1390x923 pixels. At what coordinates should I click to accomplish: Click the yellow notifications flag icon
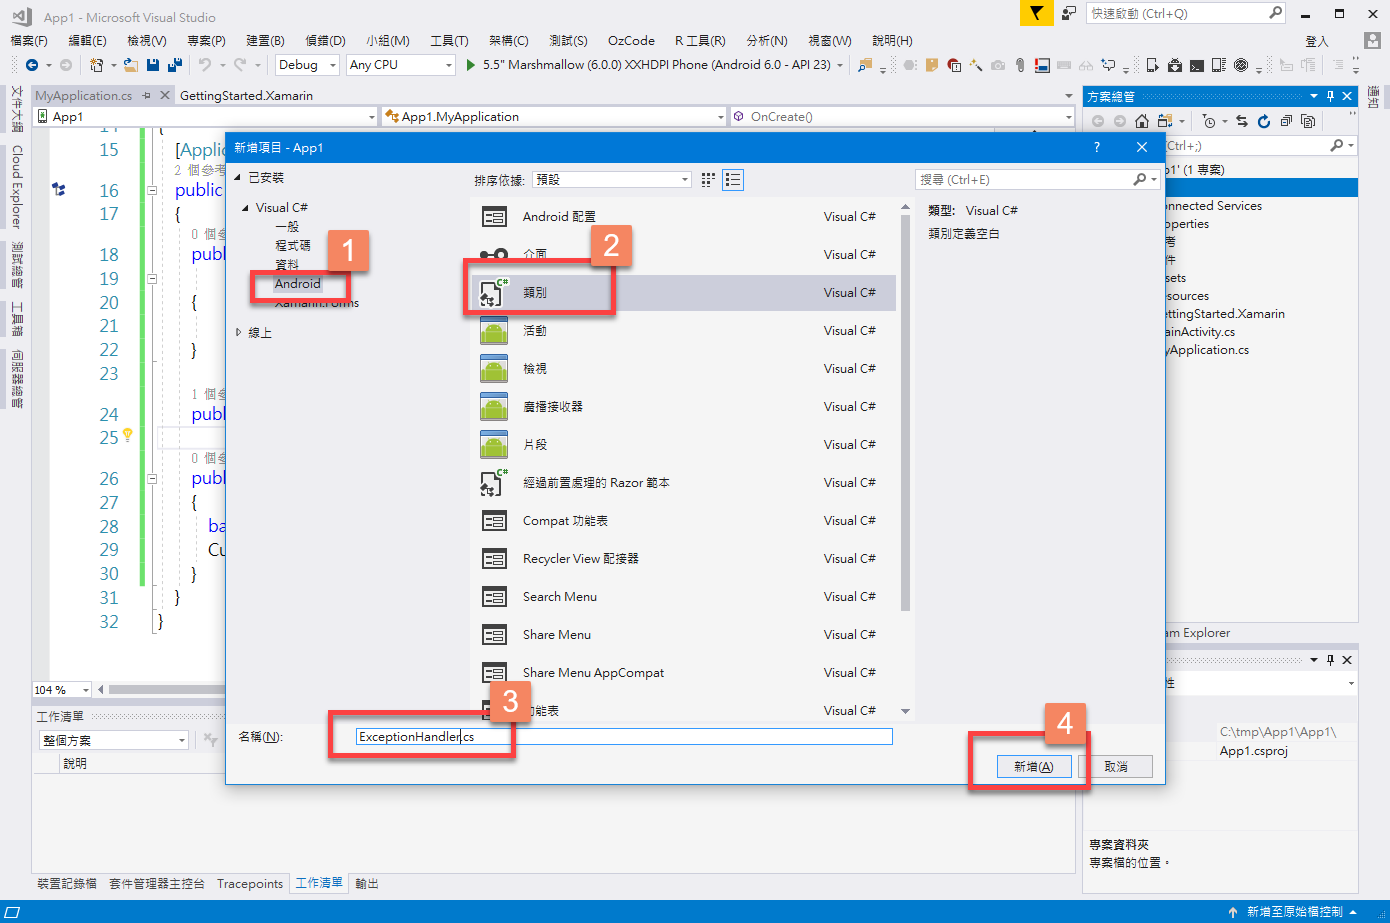pos(1037,13)
